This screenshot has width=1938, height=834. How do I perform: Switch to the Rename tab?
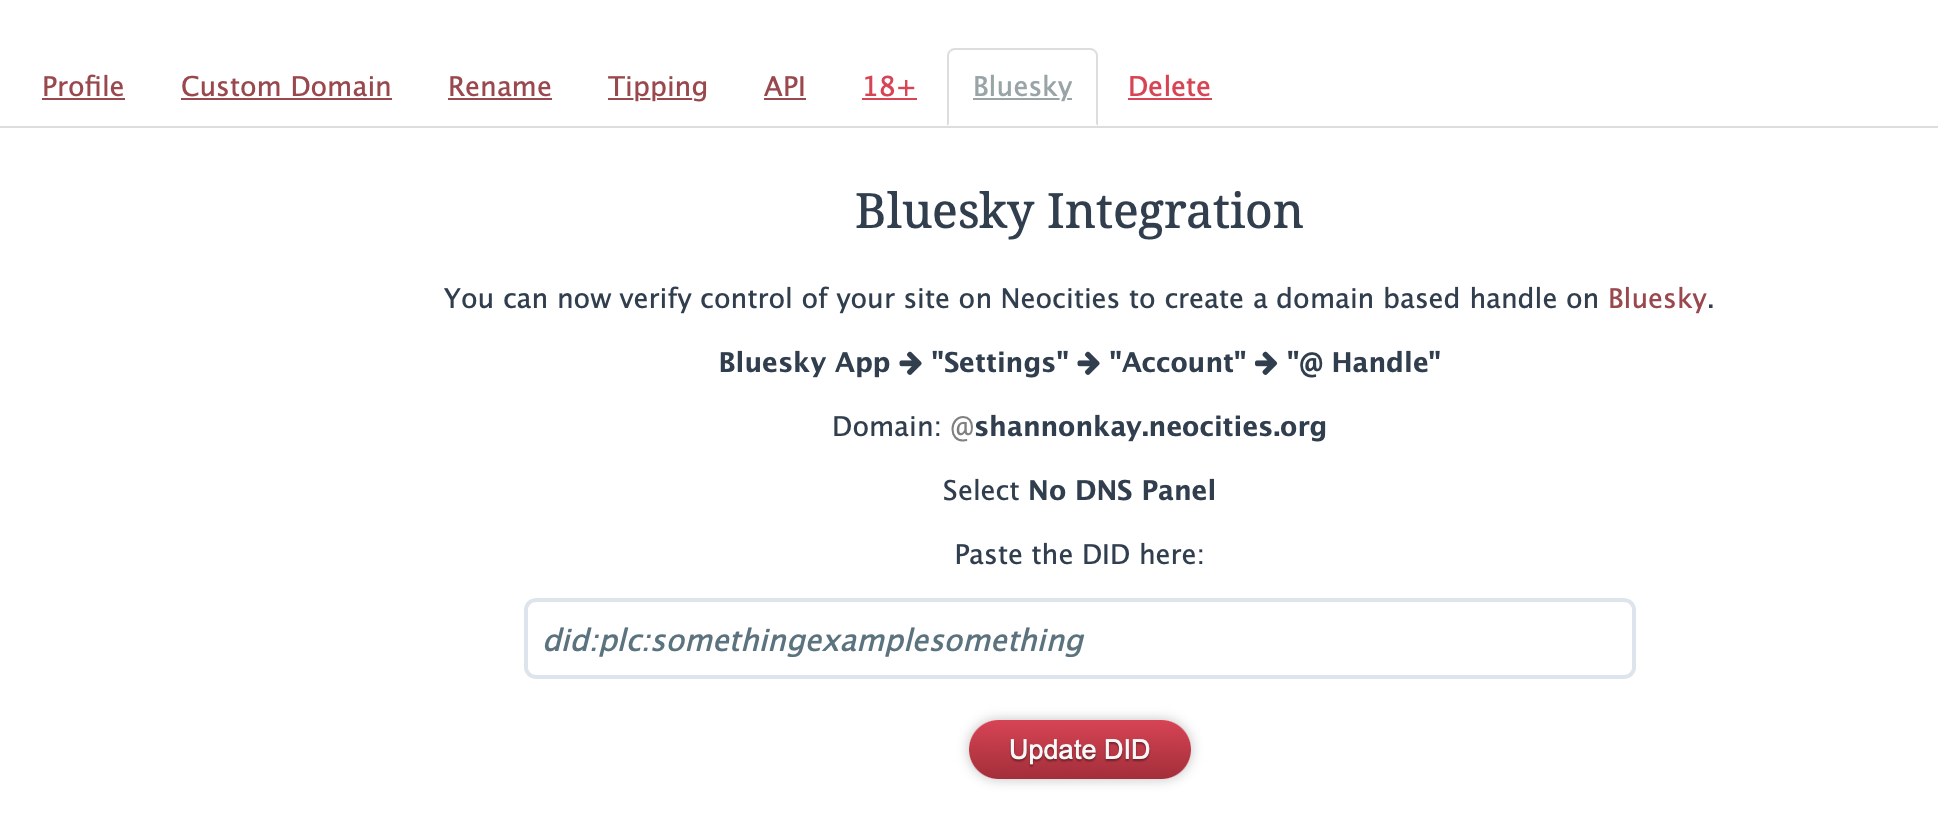point(500,87)
